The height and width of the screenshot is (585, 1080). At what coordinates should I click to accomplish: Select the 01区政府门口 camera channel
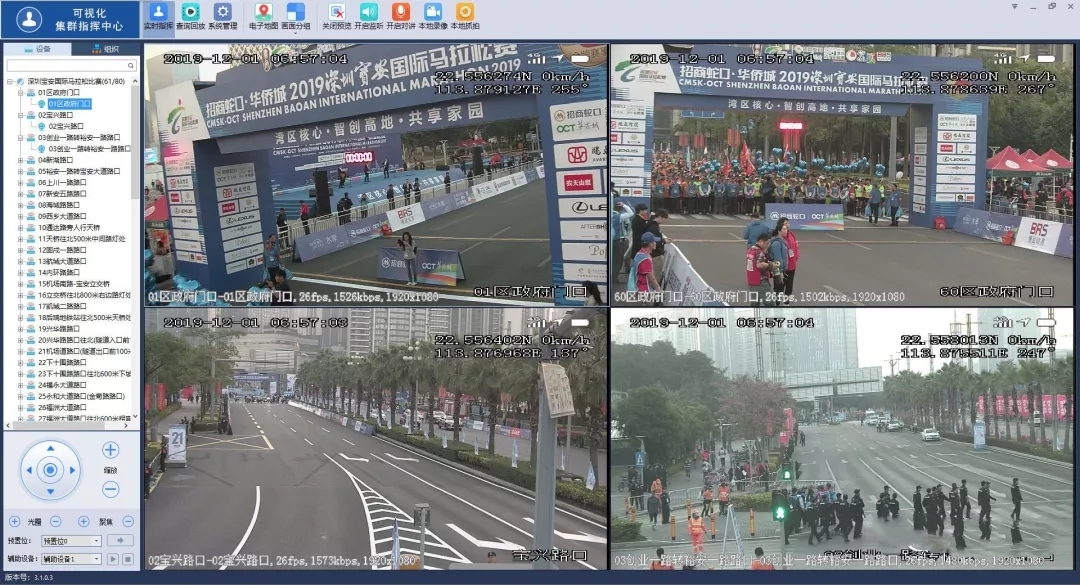click(x=69, y=104)
